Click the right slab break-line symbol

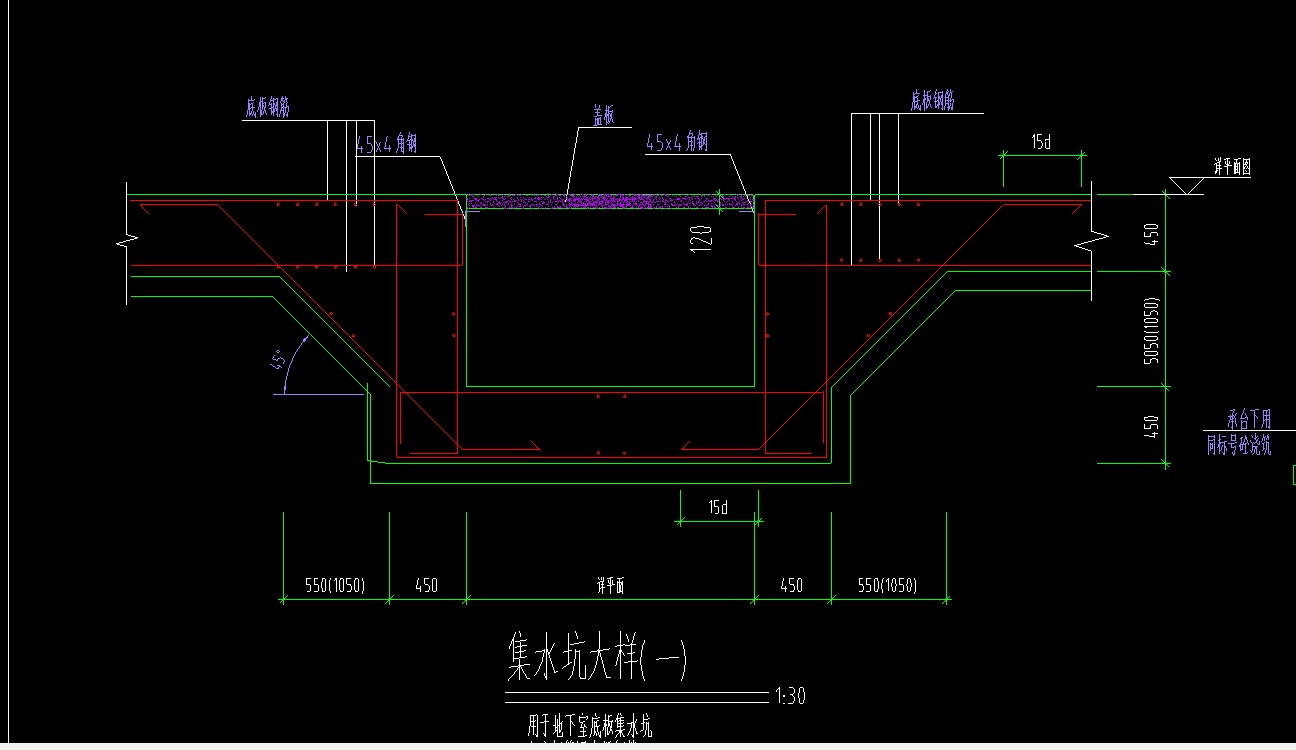point(1091,241)
